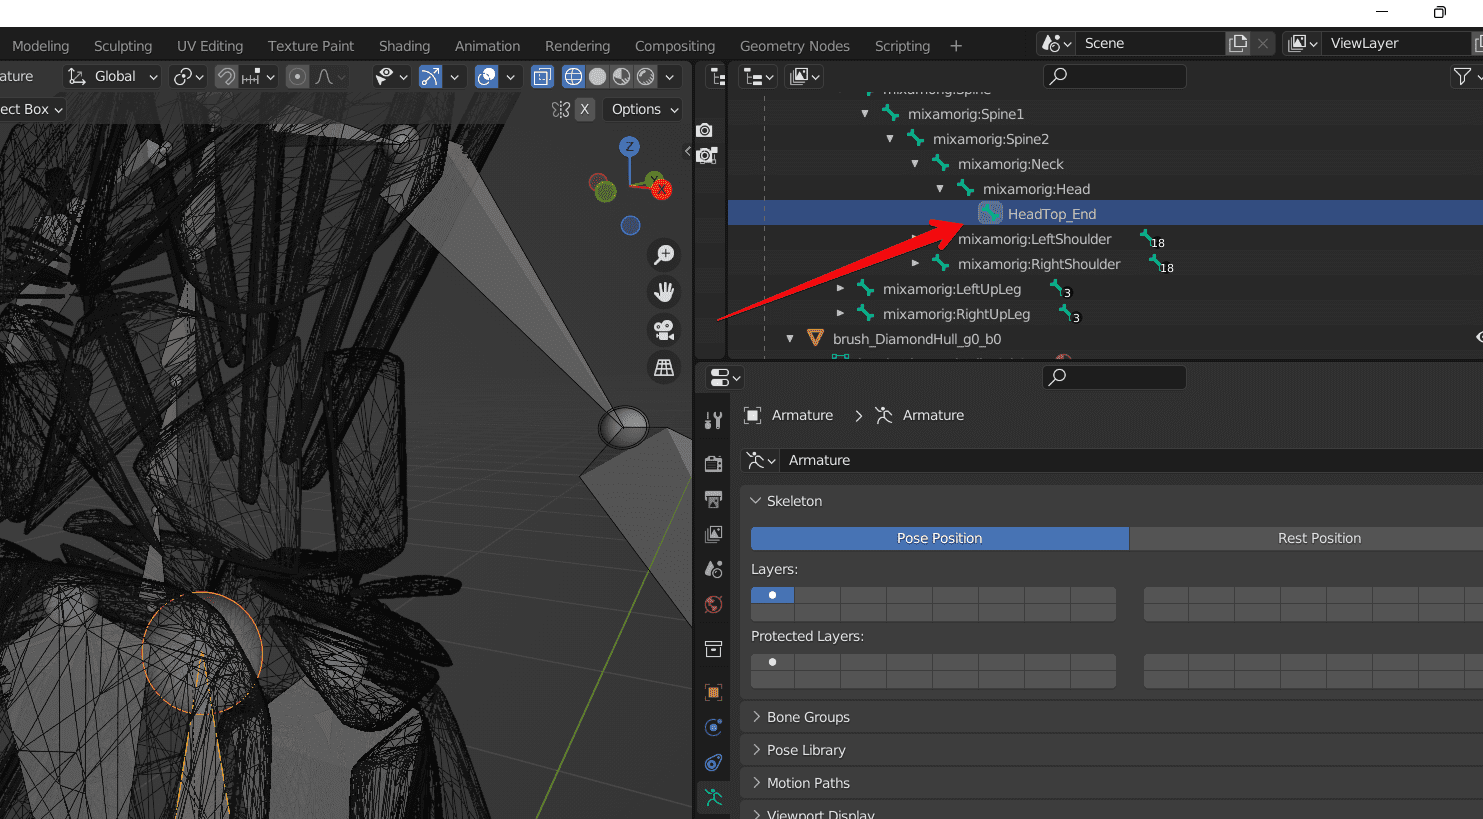Image resolution: width=1483 pixels, height=819 pixels.
Task: Open the Render properties tab icon
Action: point(713,463)
